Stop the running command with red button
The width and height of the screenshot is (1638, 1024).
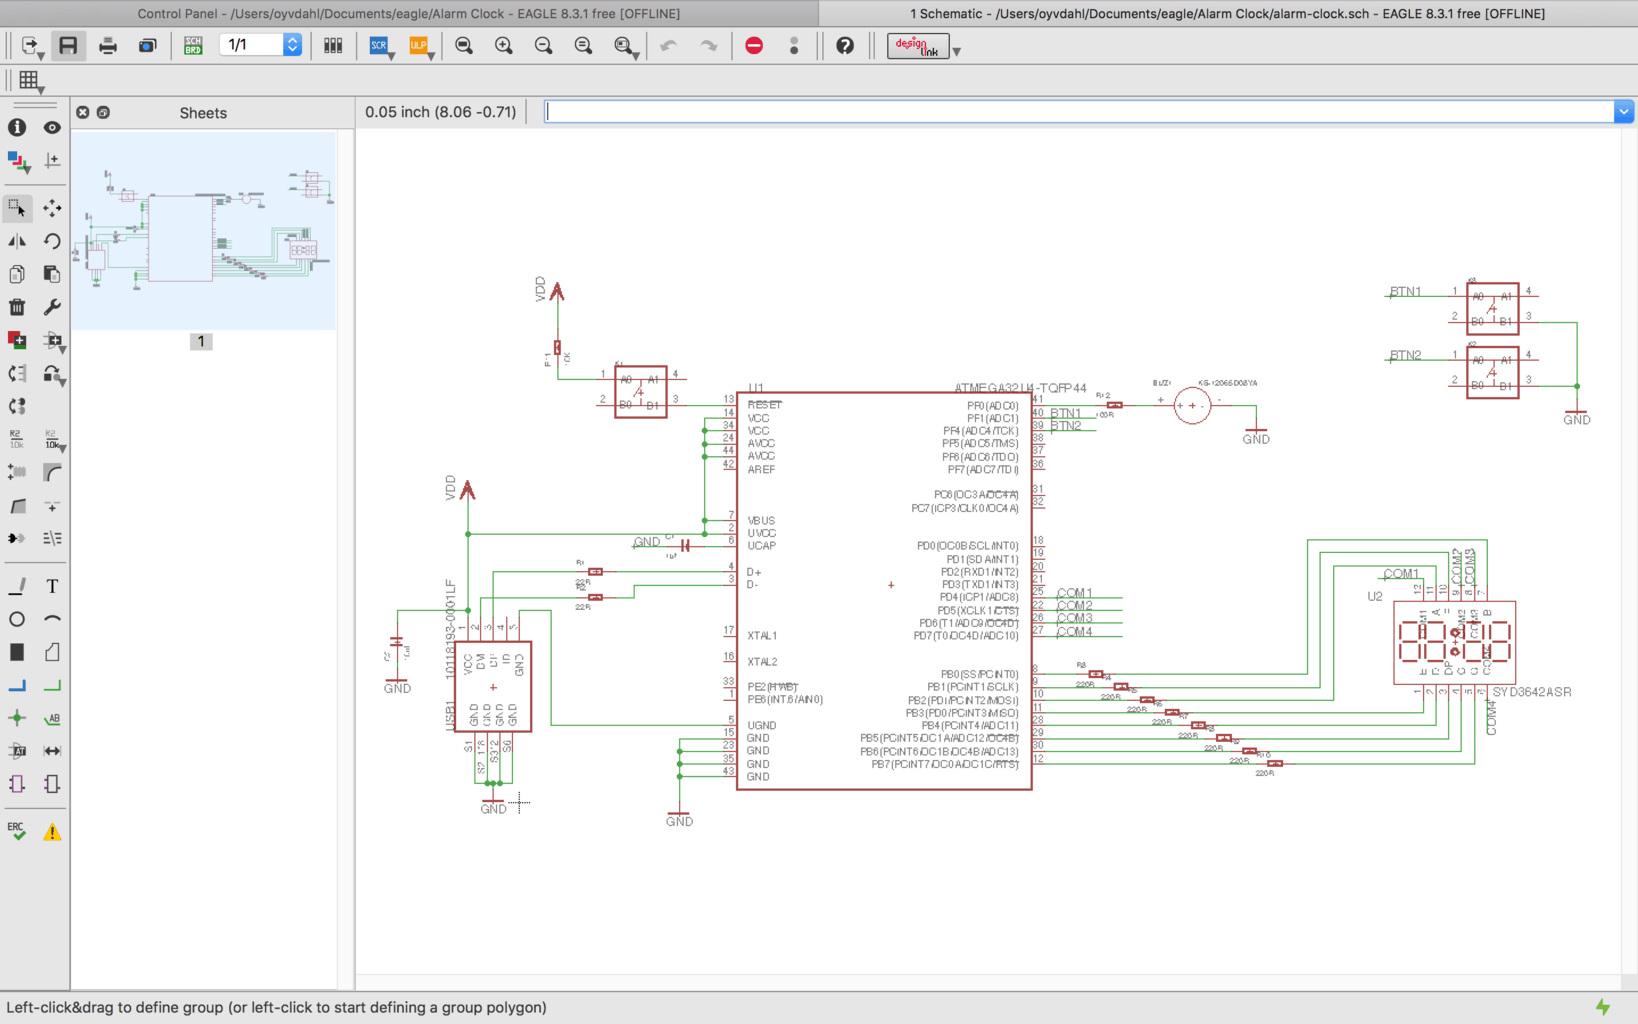click(x=754, y=45)
